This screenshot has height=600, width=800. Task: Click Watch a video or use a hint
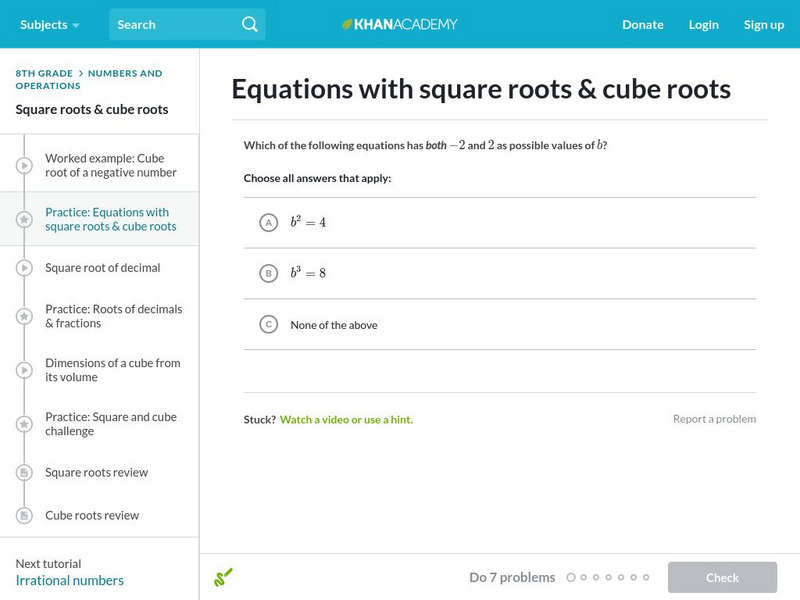pyautogui.click(x=346, y=420)
